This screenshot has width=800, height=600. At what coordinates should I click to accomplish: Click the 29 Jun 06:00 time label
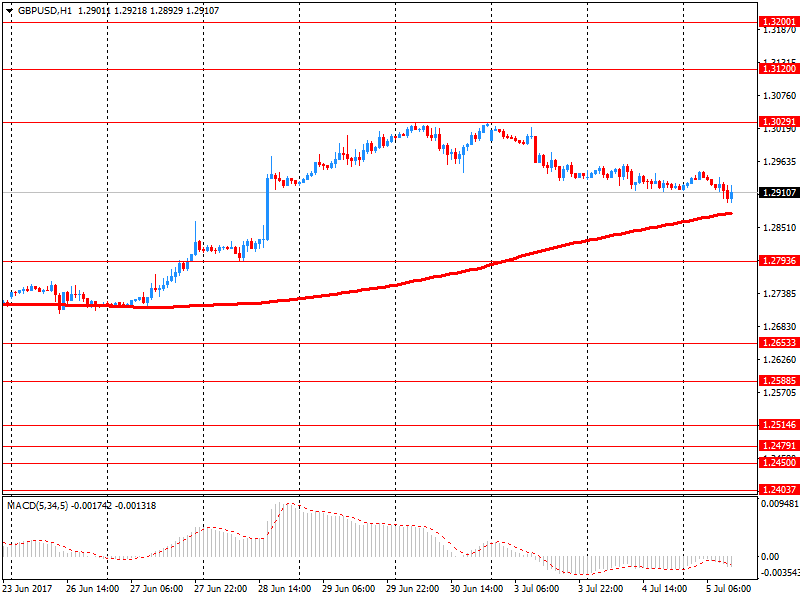pos(348,588)
